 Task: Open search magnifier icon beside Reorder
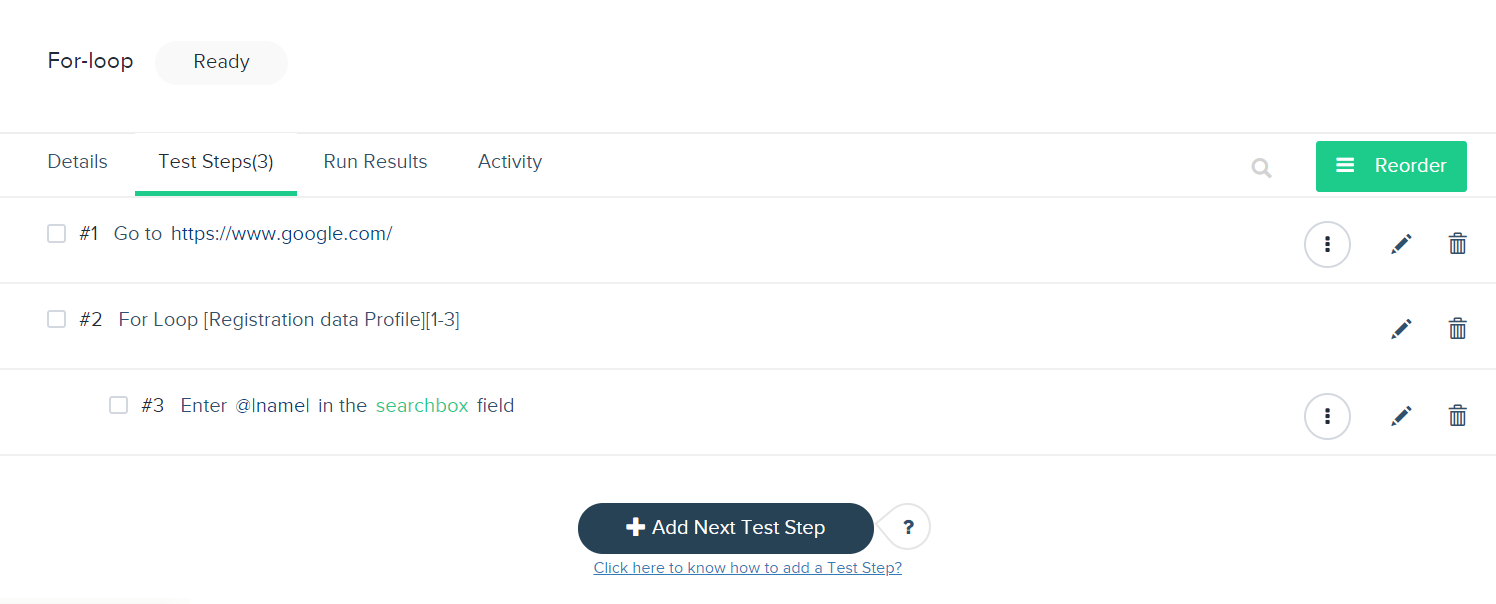1261,168
